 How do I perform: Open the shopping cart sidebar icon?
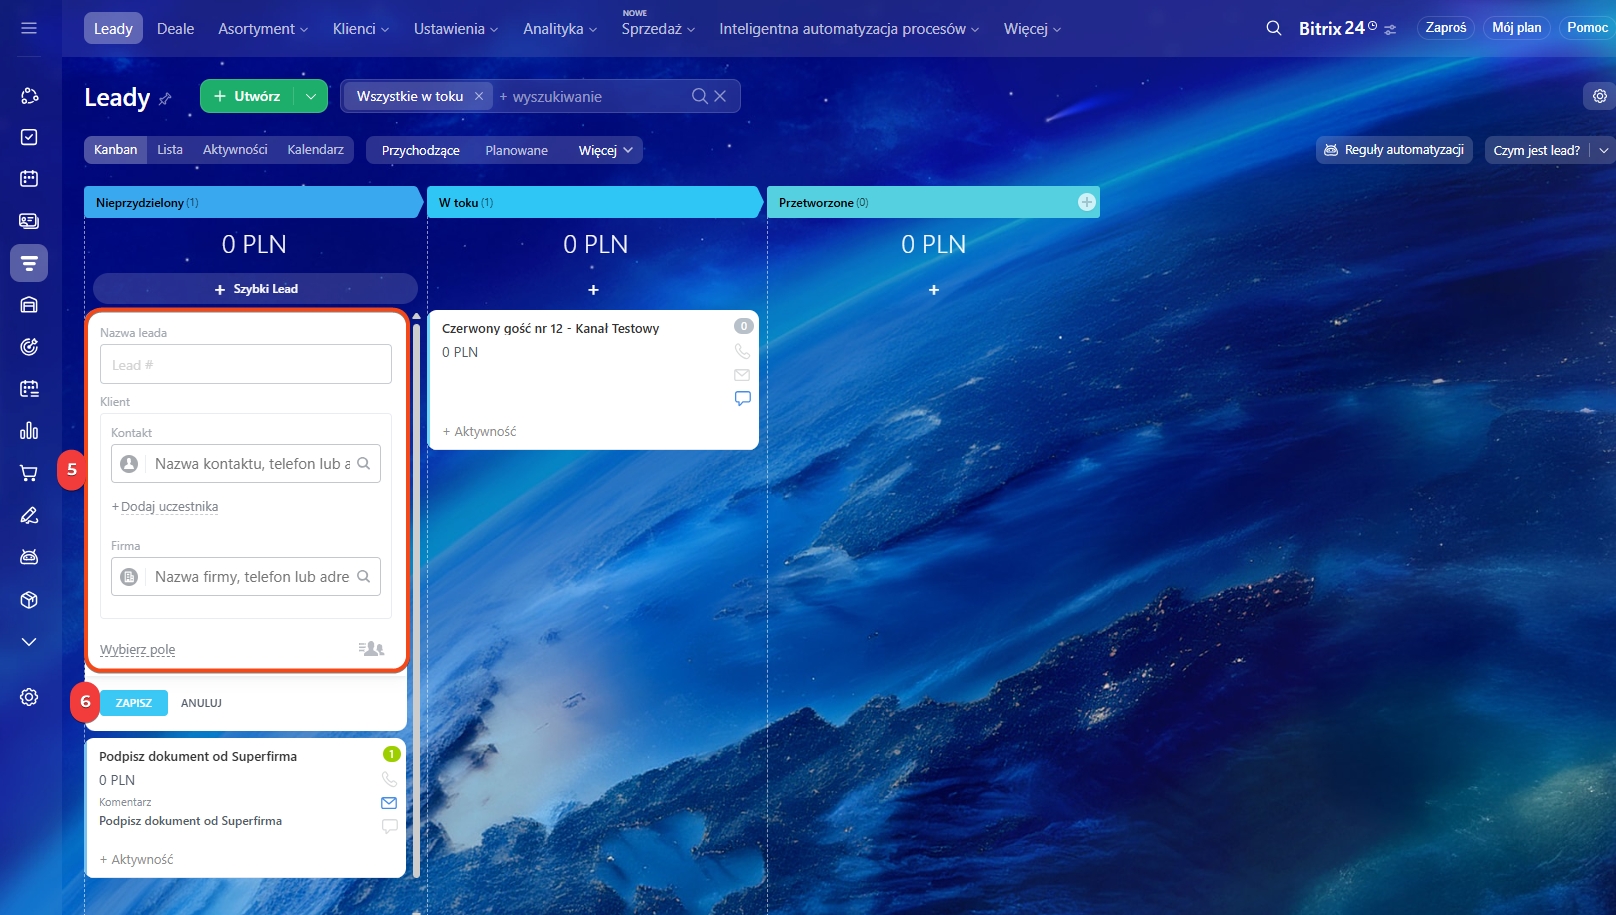point(29,473)
